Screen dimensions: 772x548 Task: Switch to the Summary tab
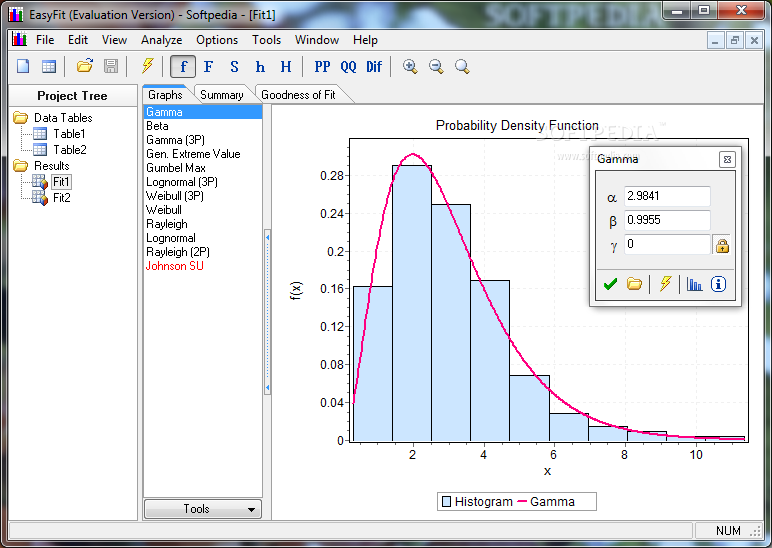[x=222, y=95]
